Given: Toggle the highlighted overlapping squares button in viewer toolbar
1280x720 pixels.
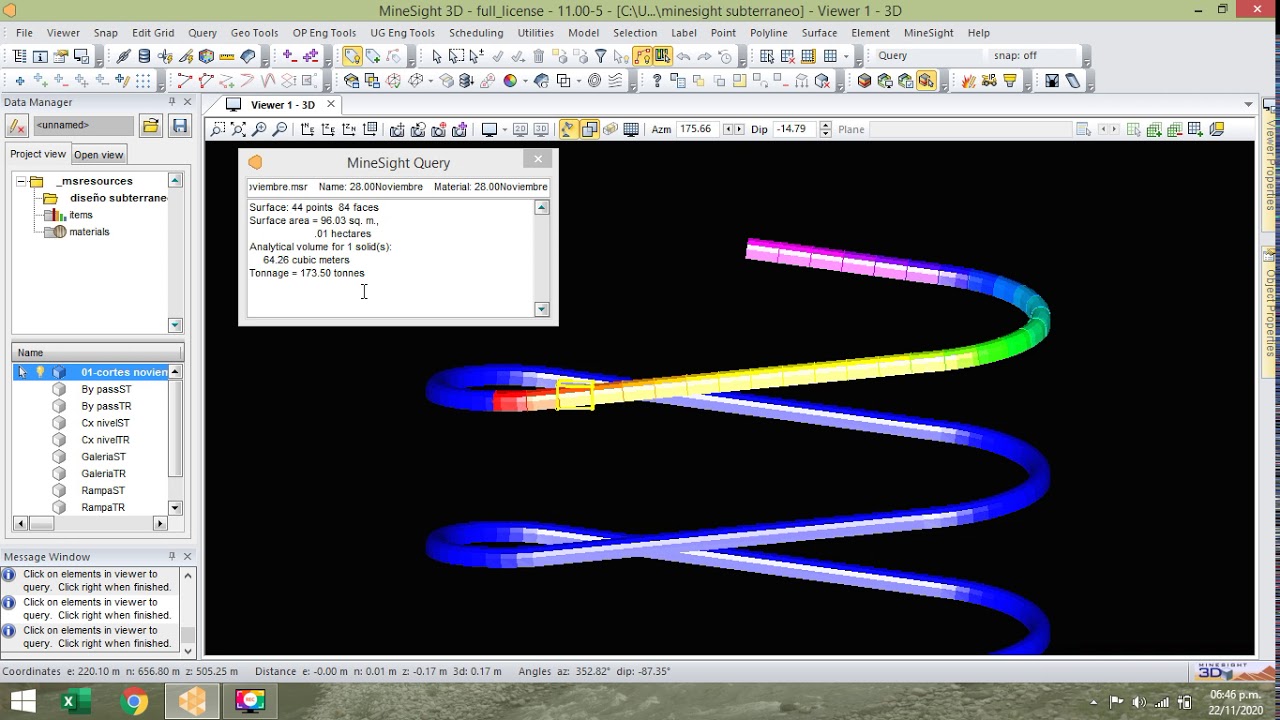Looking at the screenshot, I should [x=589, y=129].
